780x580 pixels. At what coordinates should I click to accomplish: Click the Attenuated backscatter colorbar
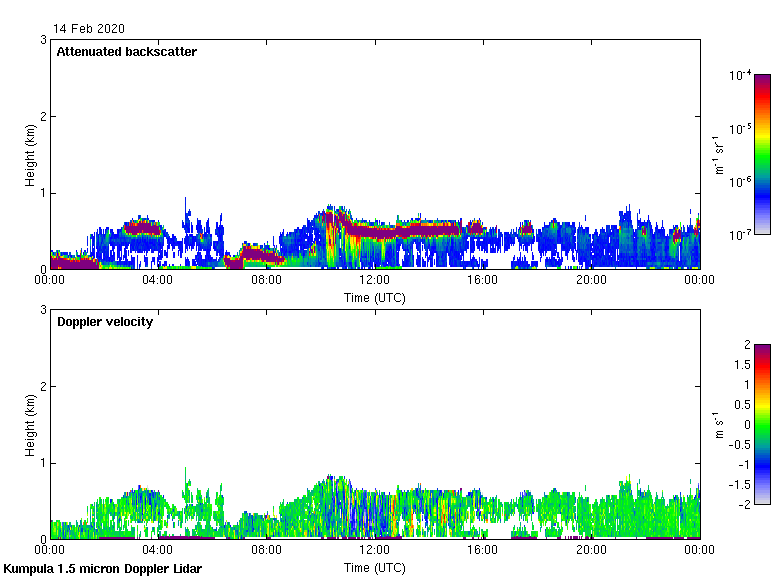[x=762, y=154]
